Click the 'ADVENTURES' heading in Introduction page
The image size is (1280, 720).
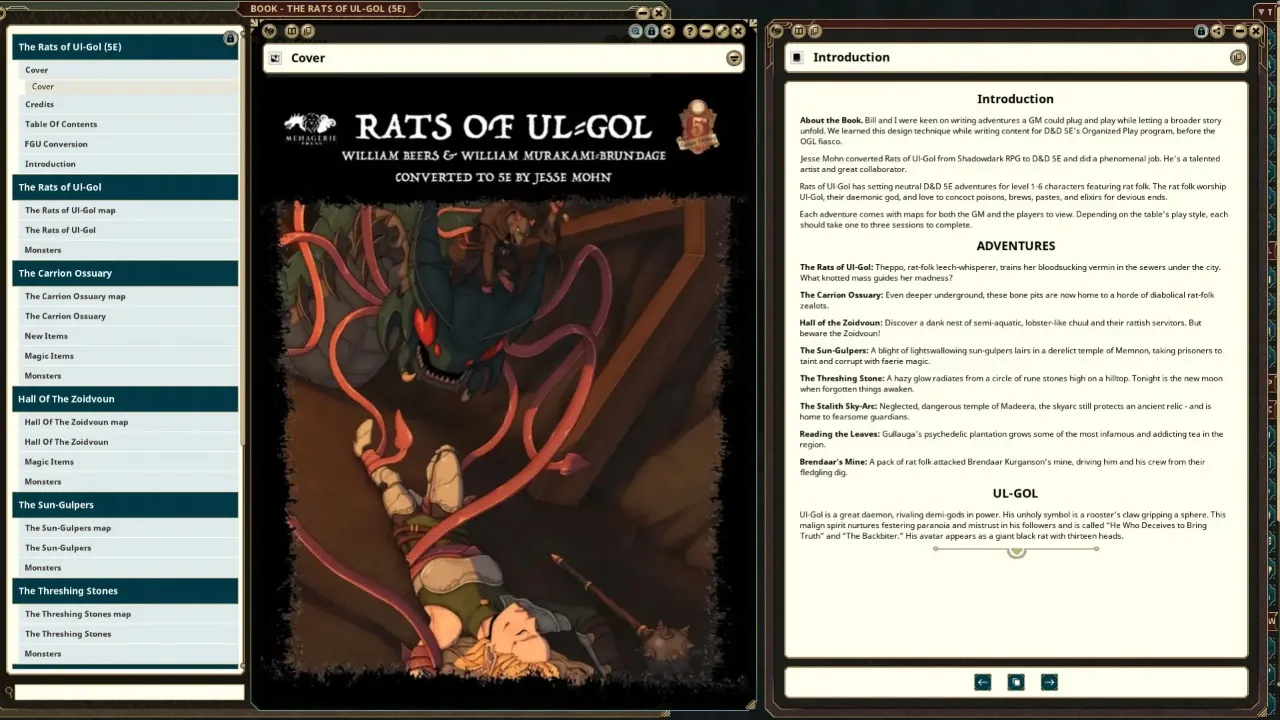click(1015, 246)
